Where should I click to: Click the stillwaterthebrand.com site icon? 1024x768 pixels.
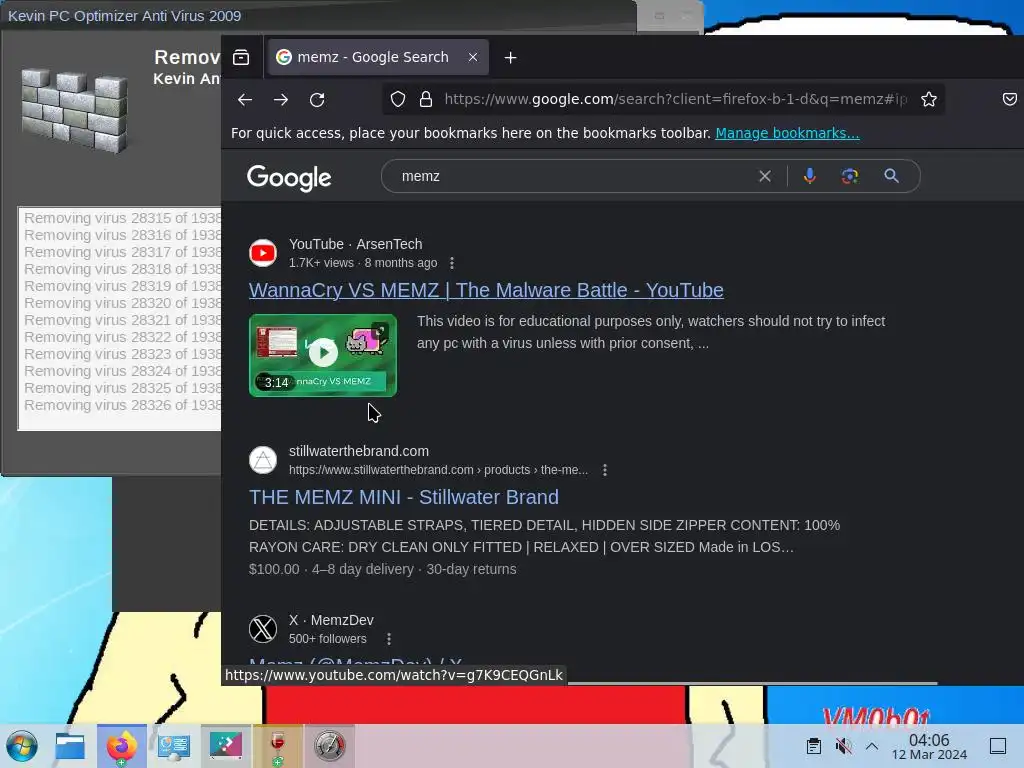263,460
